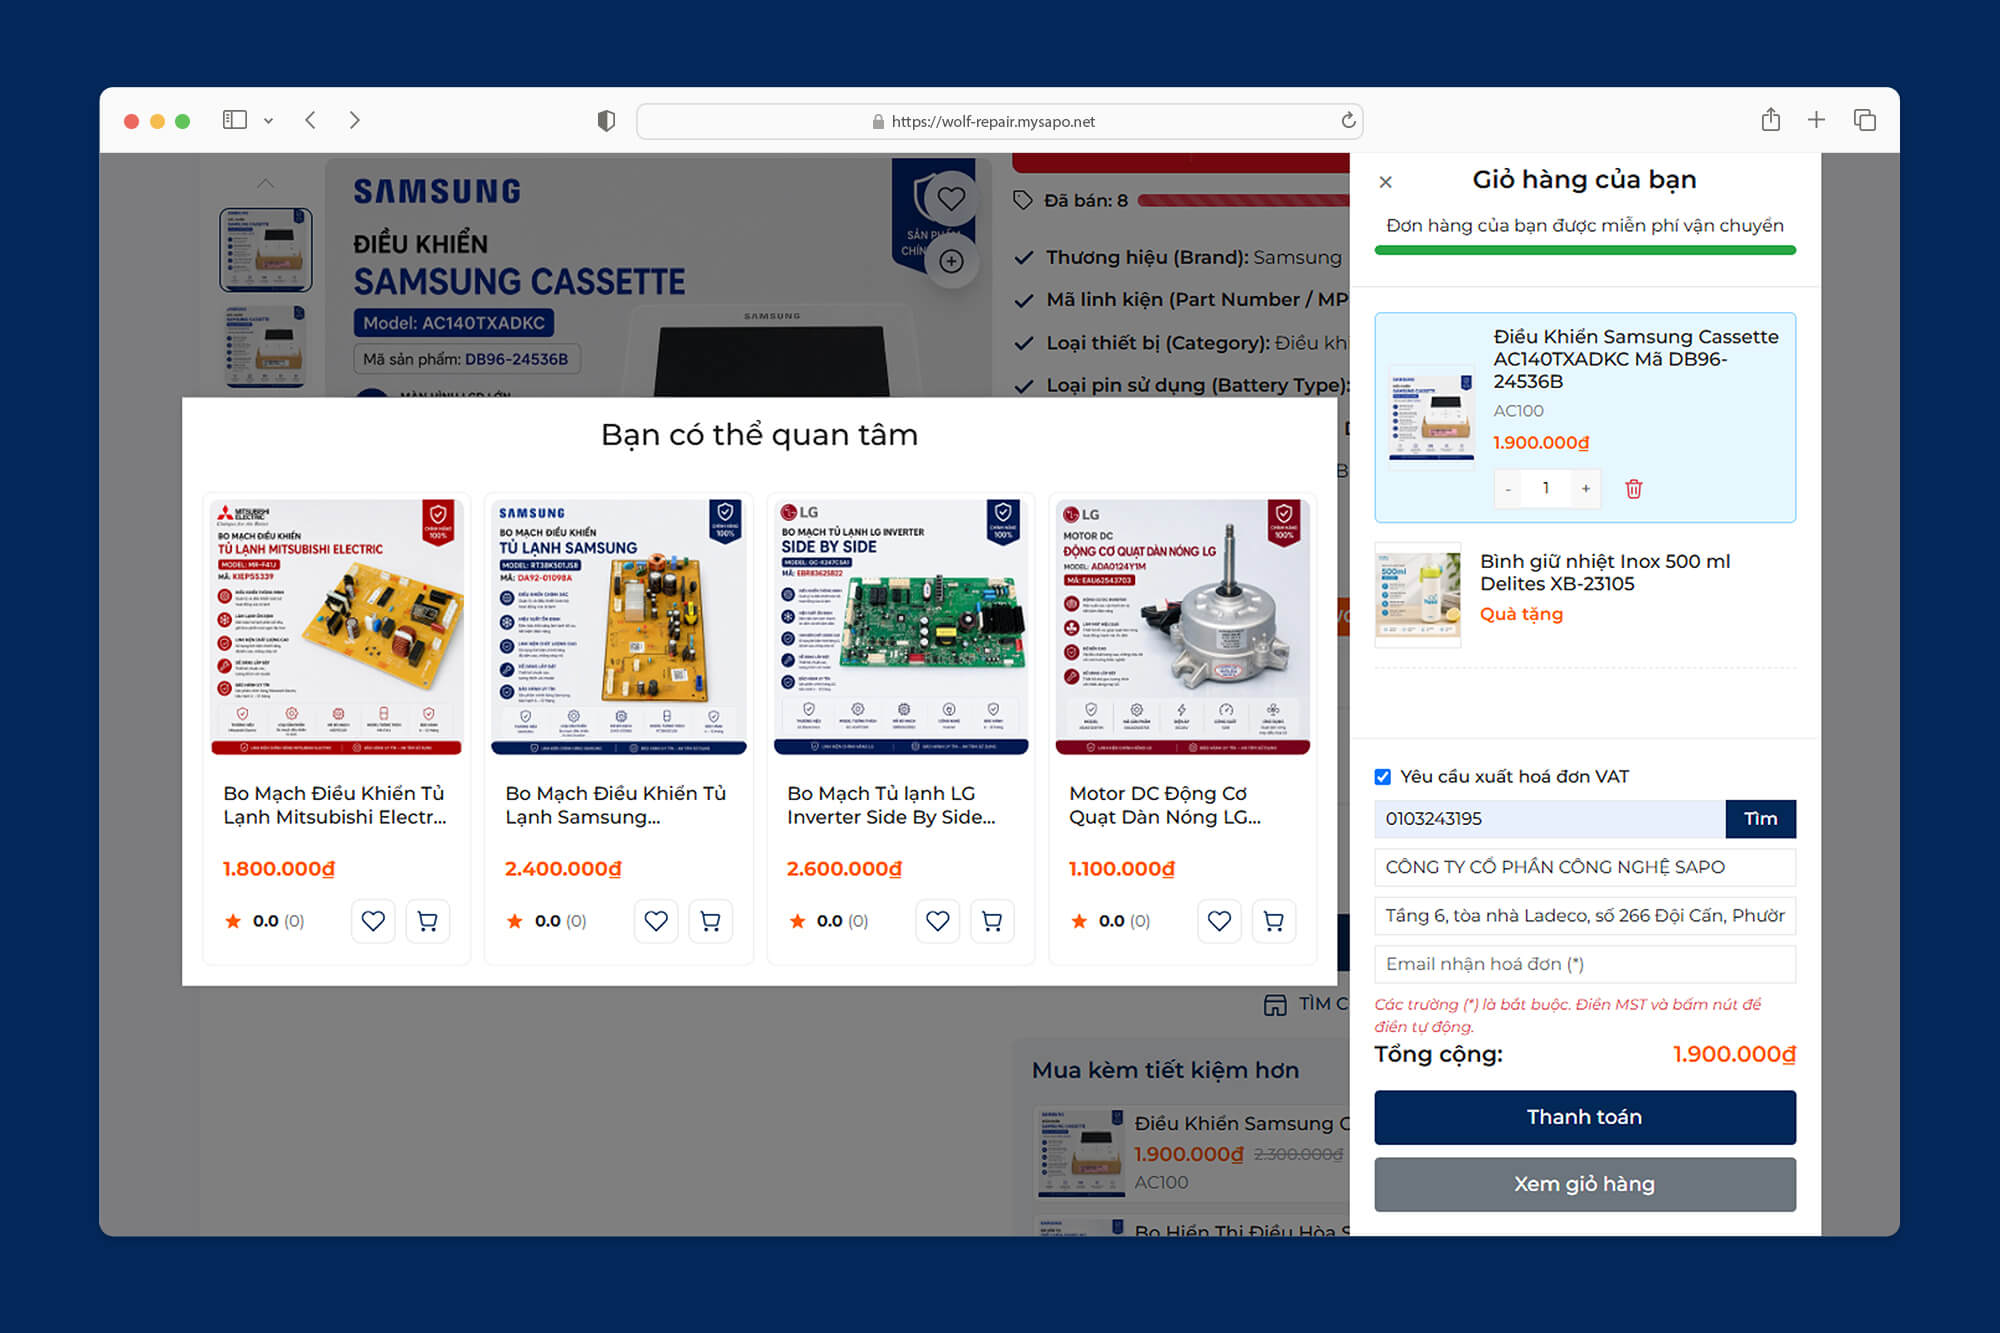This screenshot has width=2000, height=1333.
Task: Open the Mua kèm Điều Khiển Samsung item
Action: [x=1242, y=1124]
